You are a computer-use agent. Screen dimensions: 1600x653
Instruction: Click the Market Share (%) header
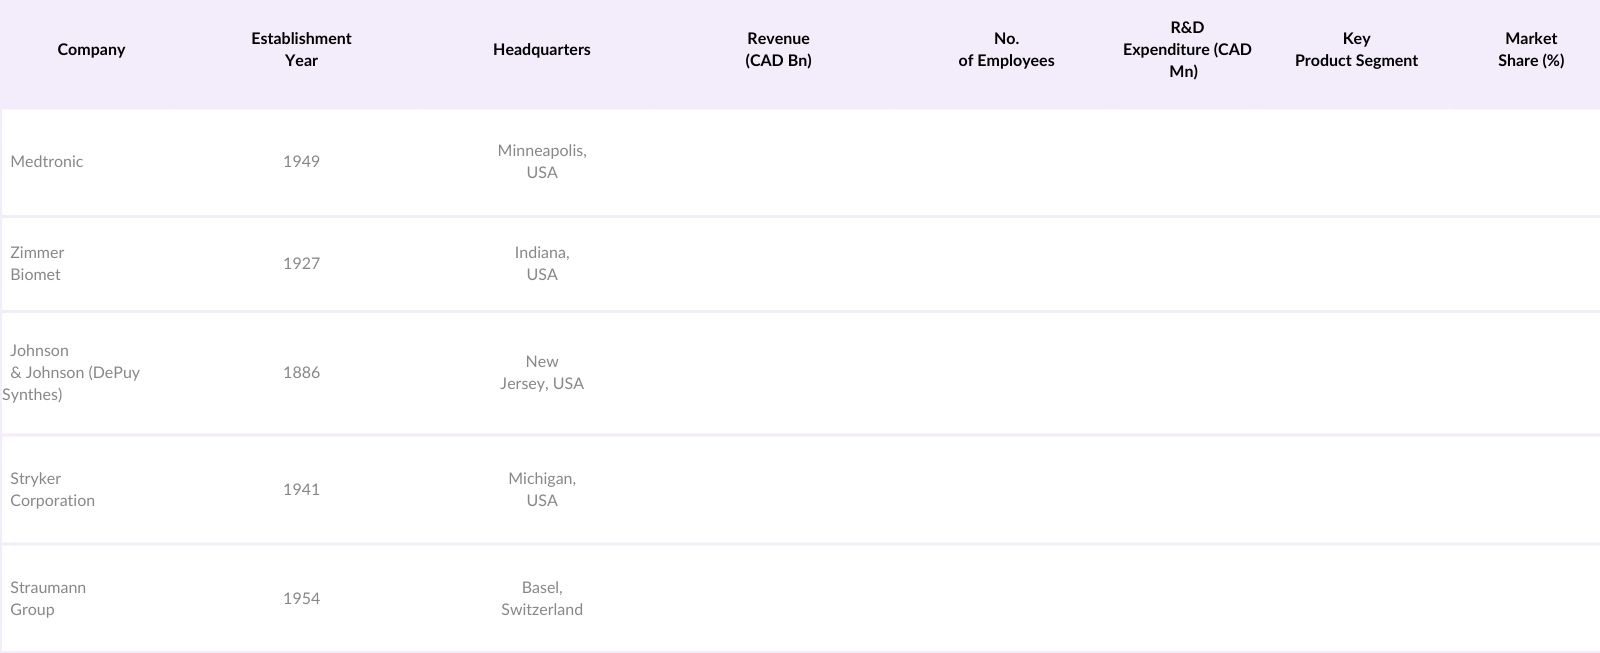(1530, 50)
